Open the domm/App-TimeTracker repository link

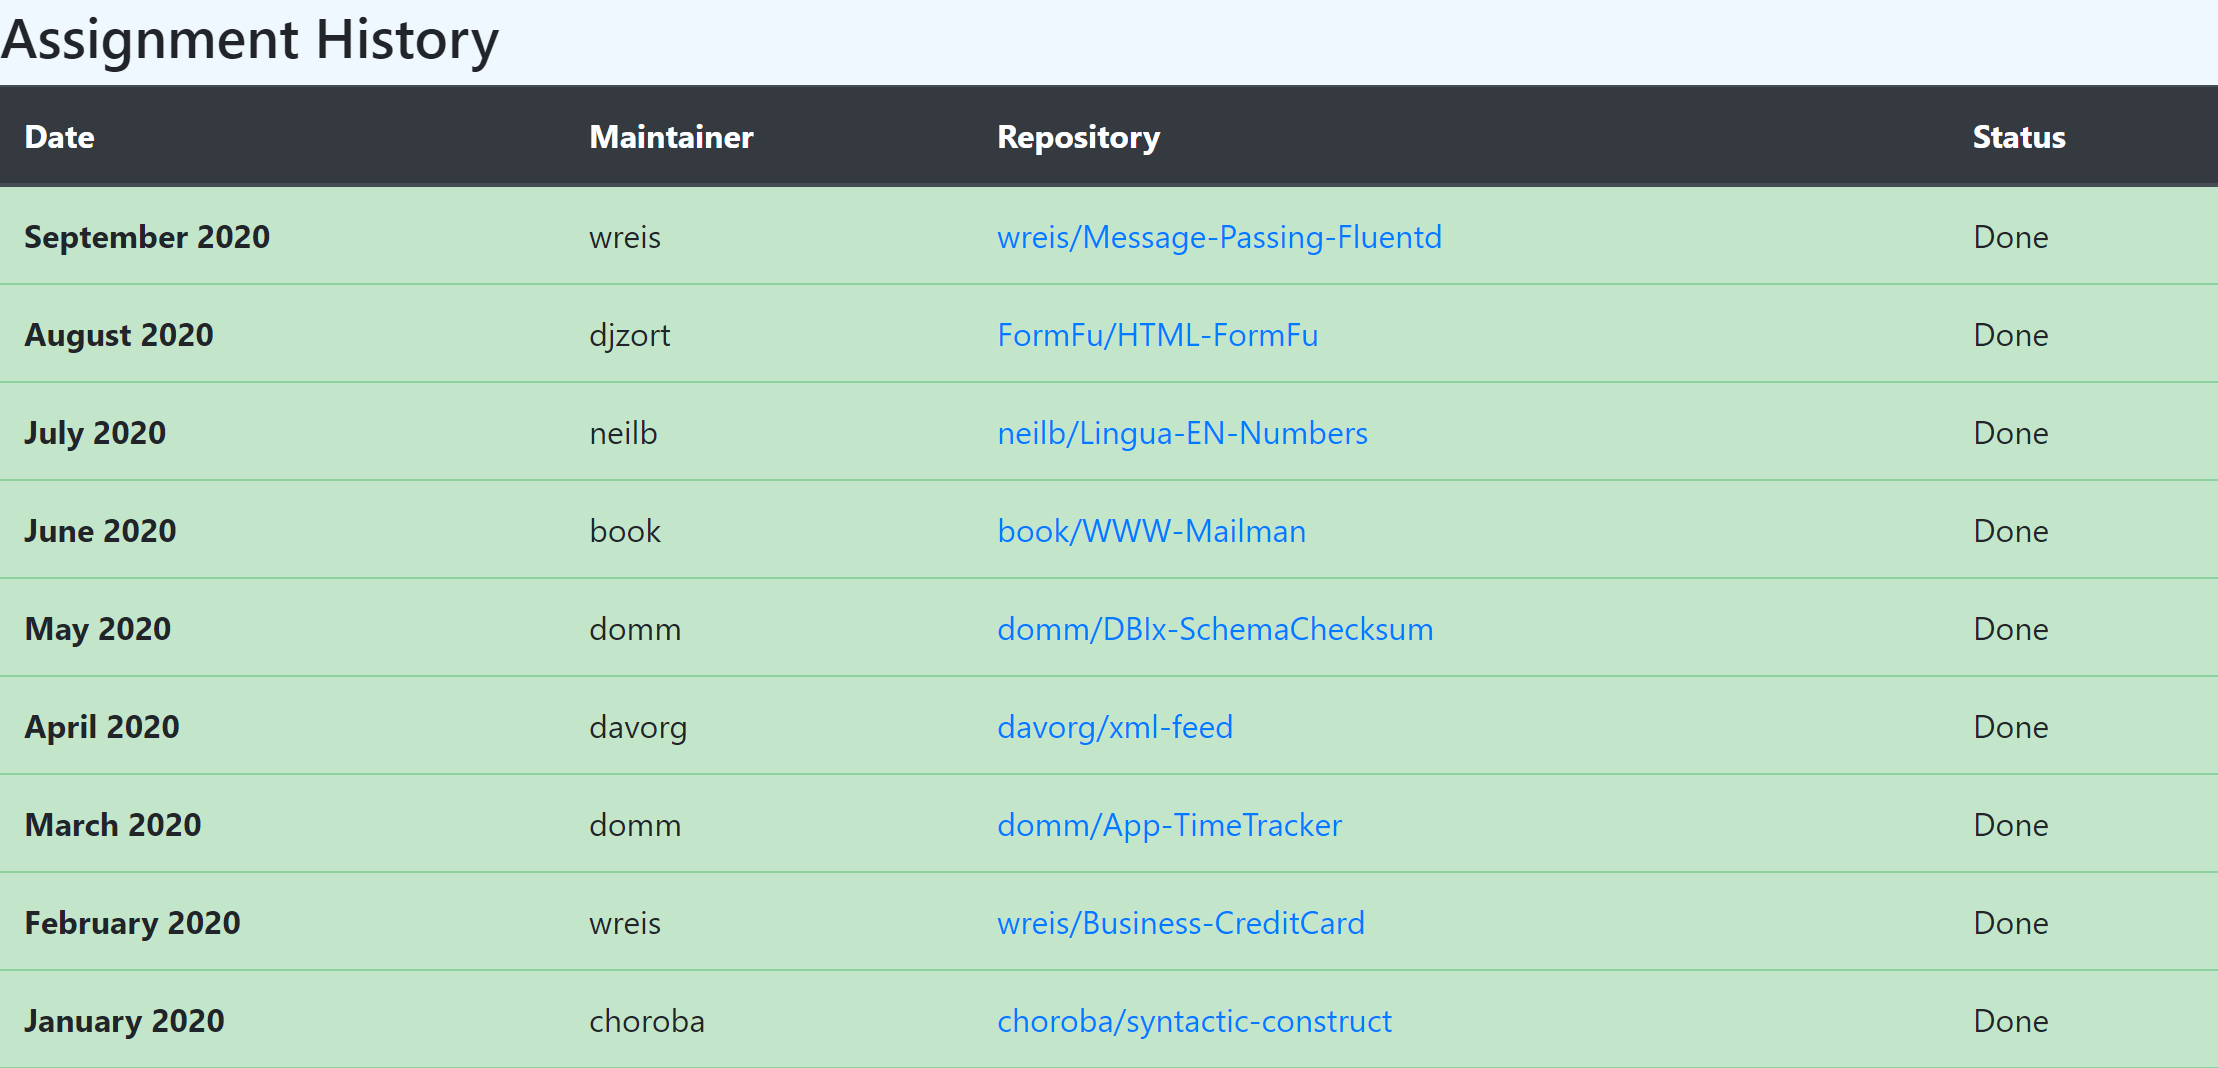(x=1169, y=825)
